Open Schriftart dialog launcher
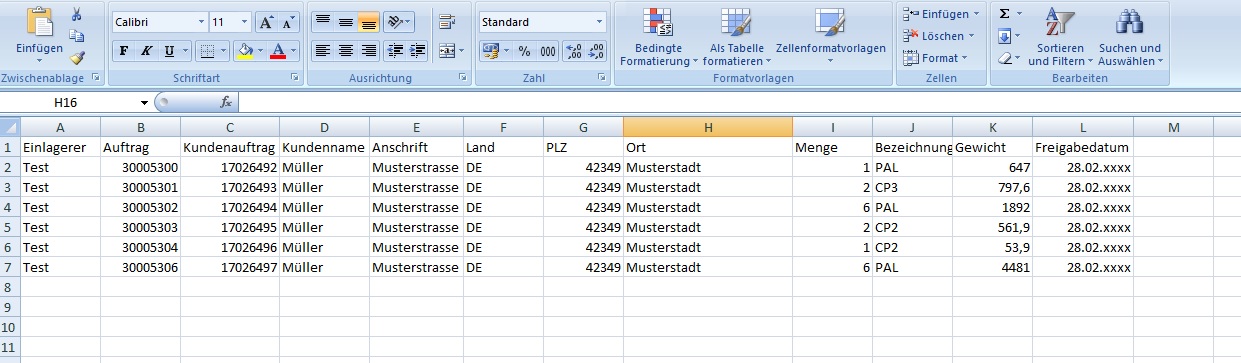 click(295, 78)
